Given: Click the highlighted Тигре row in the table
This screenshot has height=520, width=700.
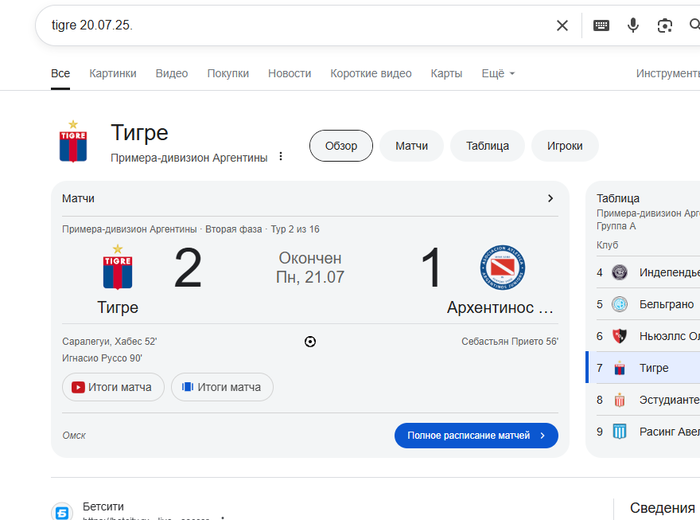Looking at the screenshot, I should click(x=643, y=368).
